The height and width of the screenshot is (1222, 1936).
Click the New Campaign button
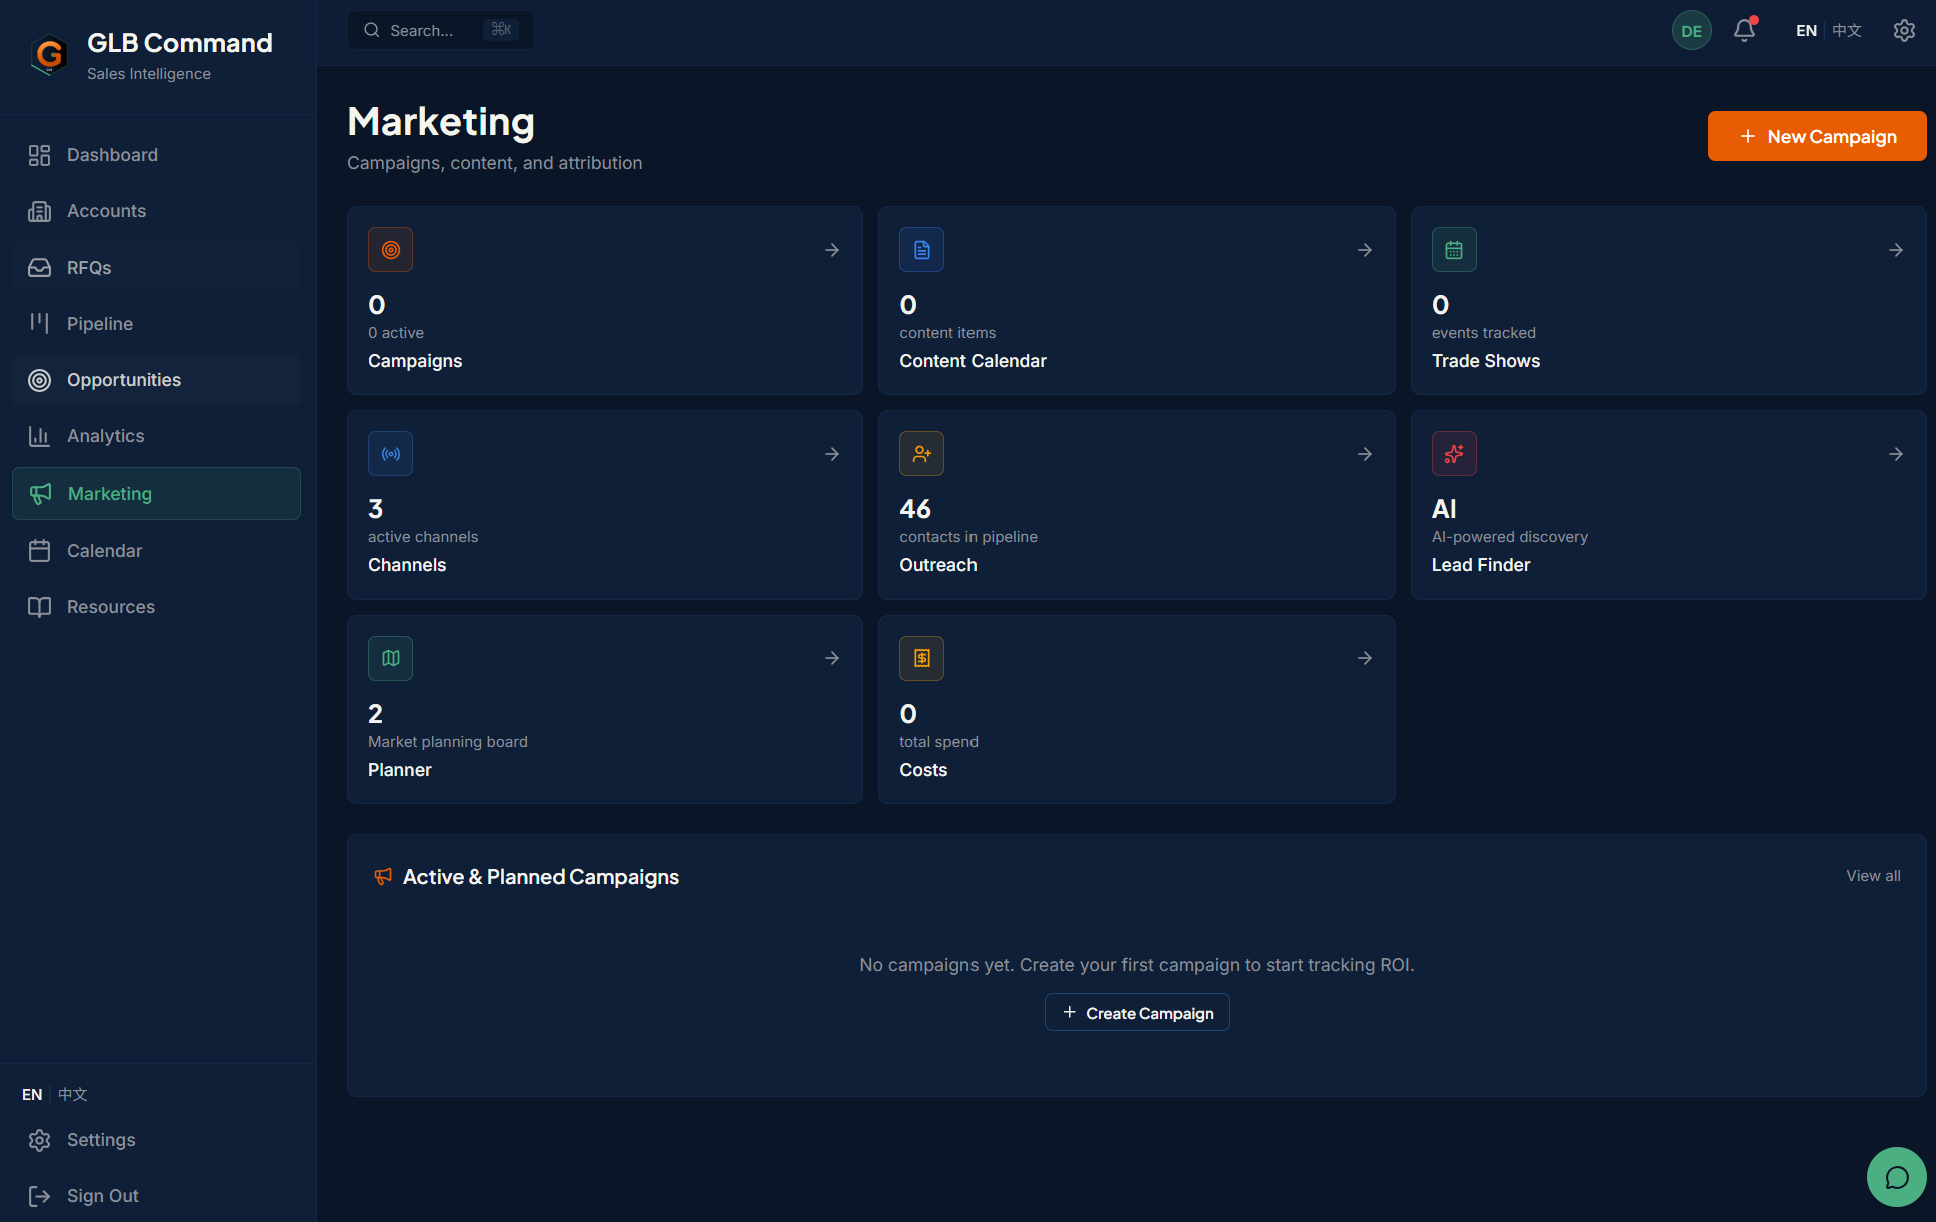click(x=1817, y=136)
